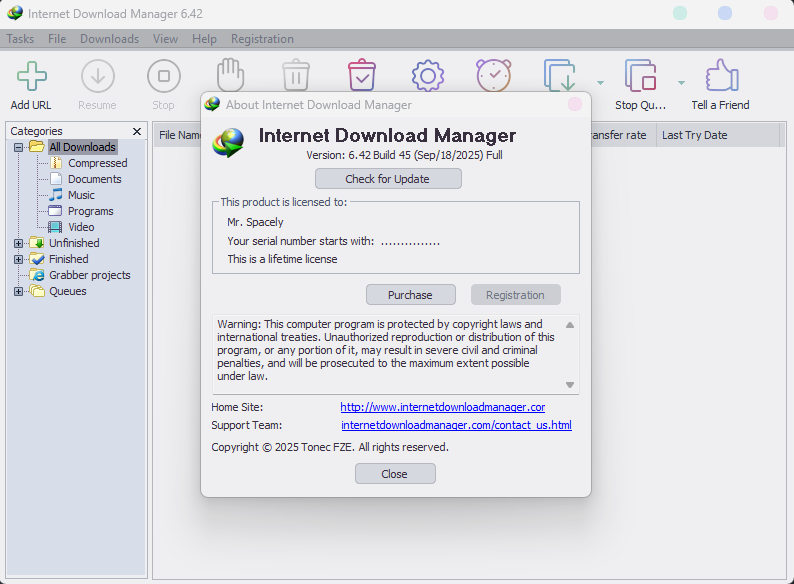Click the licensed name 'Mr. Spacely'

(x=255, y=222)
